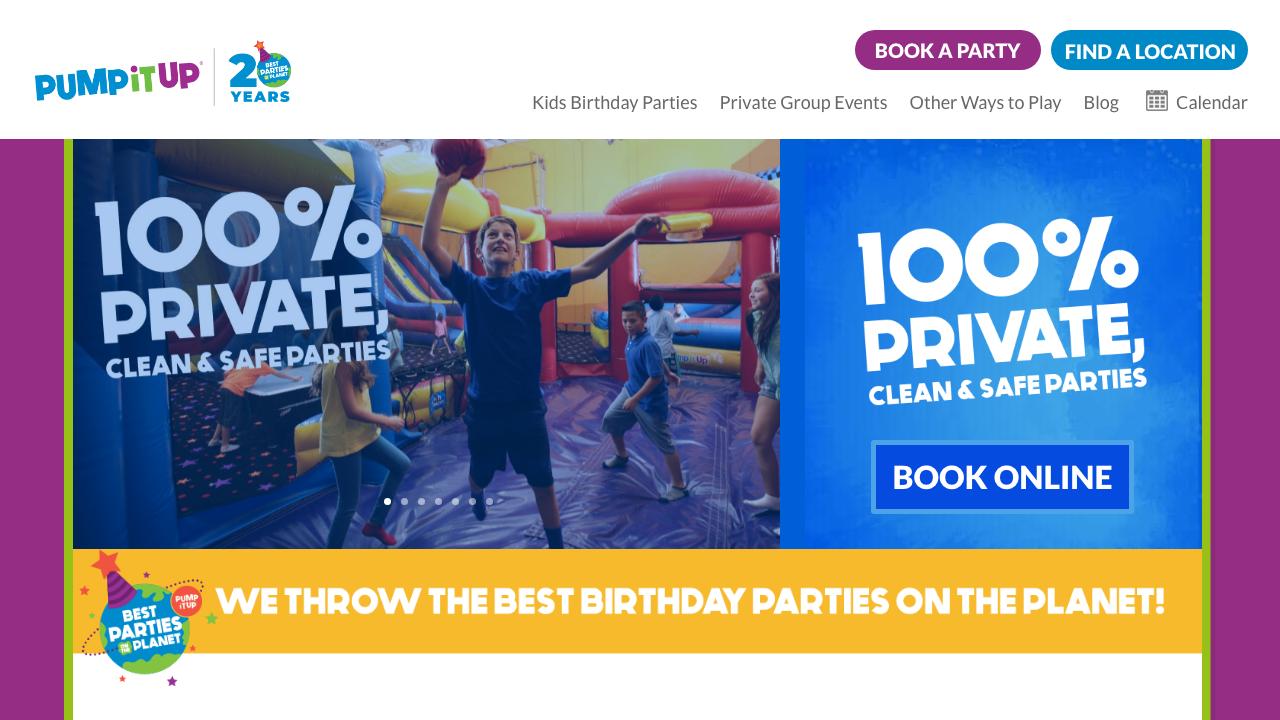Open the Book a Party button
The width and height of the screenshot is (1280, 720).
(947, 50)
